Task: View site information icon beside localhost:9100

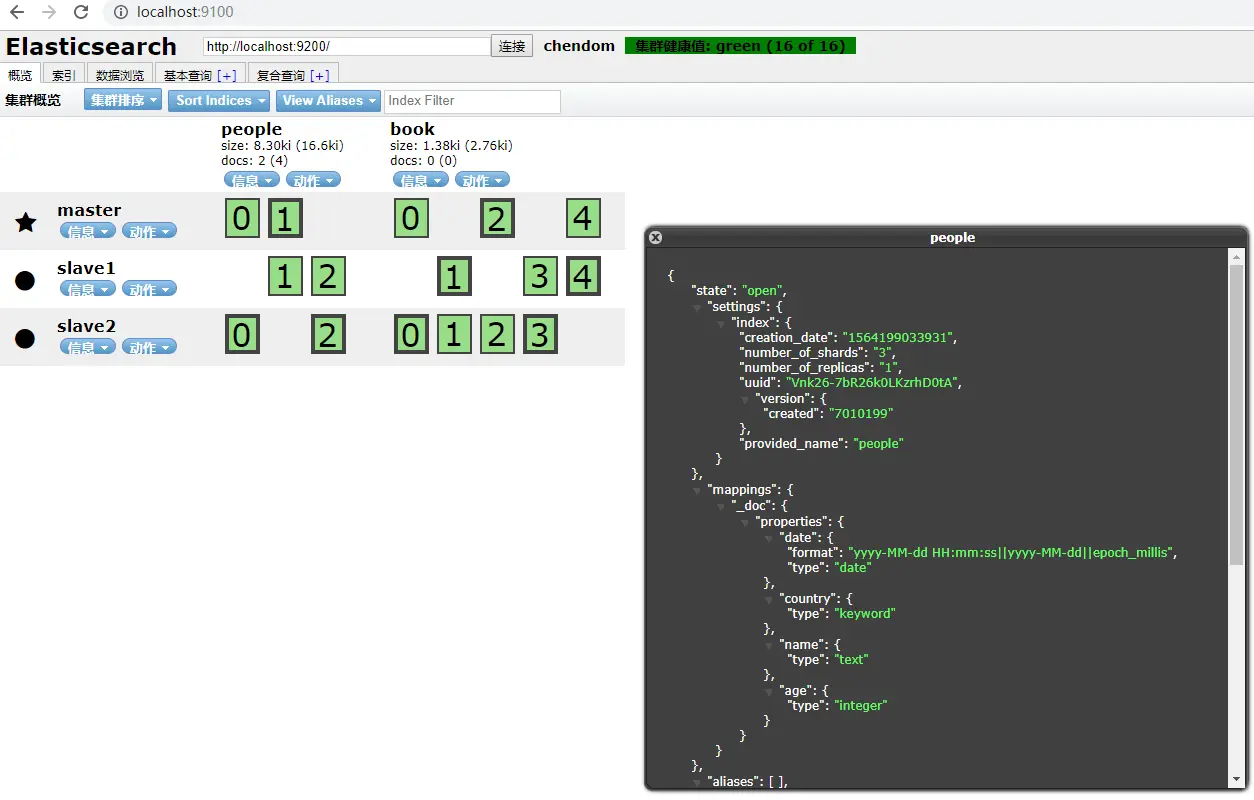Action: click(x=120, y=12)
